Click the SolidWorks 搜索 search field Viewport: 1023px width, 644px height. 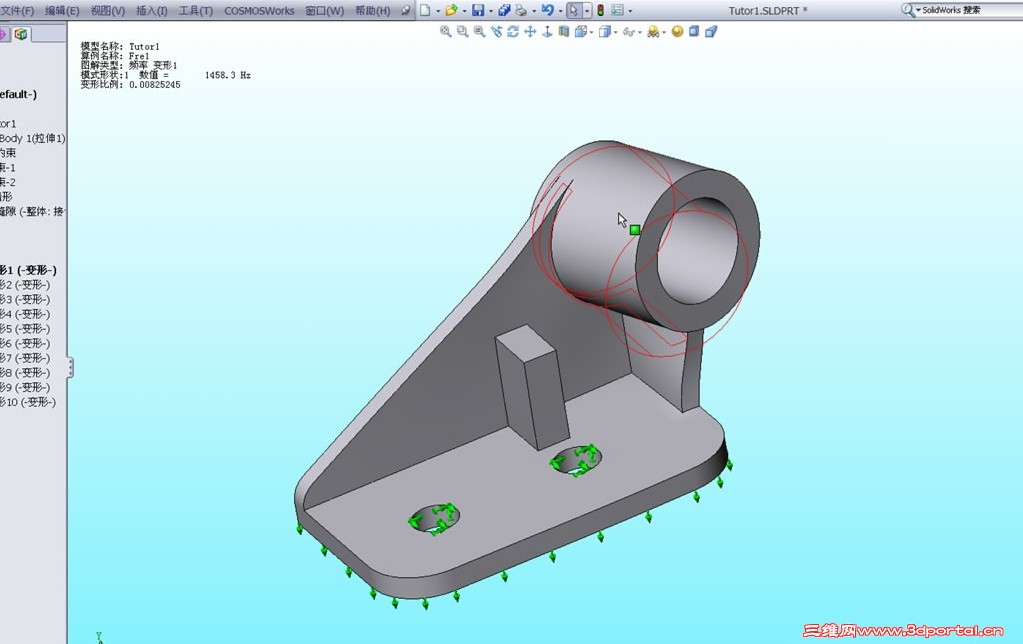click(x=972, y=10)
